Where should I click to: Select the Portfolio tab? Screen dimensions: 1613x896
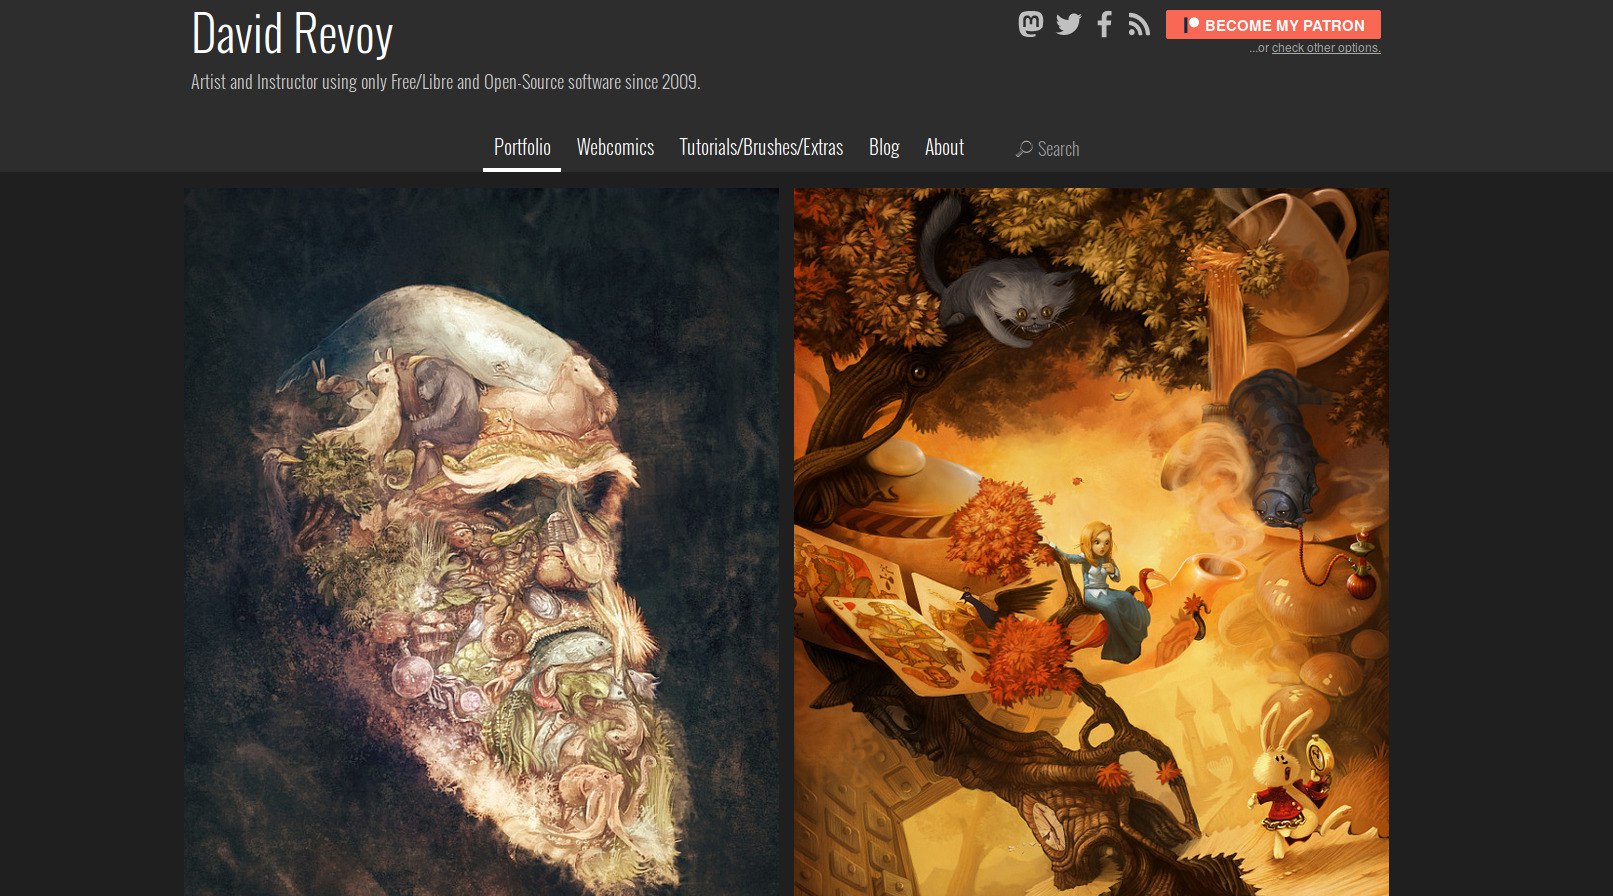[x=522, y=147]
